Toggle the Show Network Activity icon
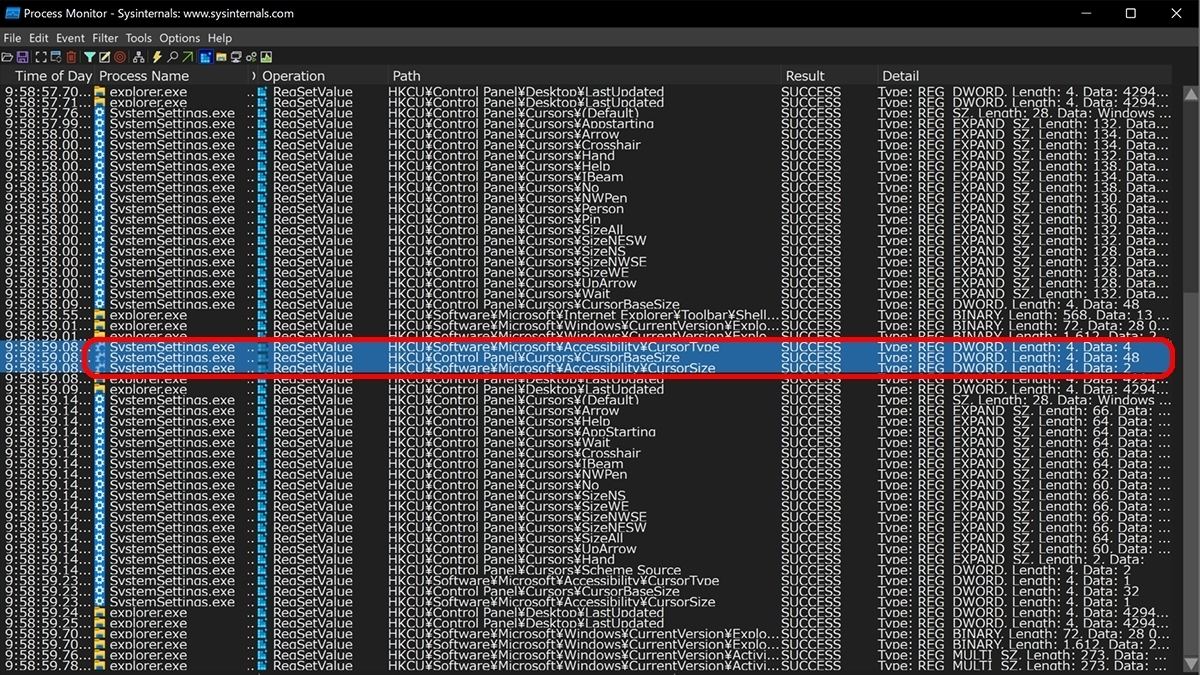This screenshot has height=675, width=1200. pyautogui.click(x=236, y=57)
